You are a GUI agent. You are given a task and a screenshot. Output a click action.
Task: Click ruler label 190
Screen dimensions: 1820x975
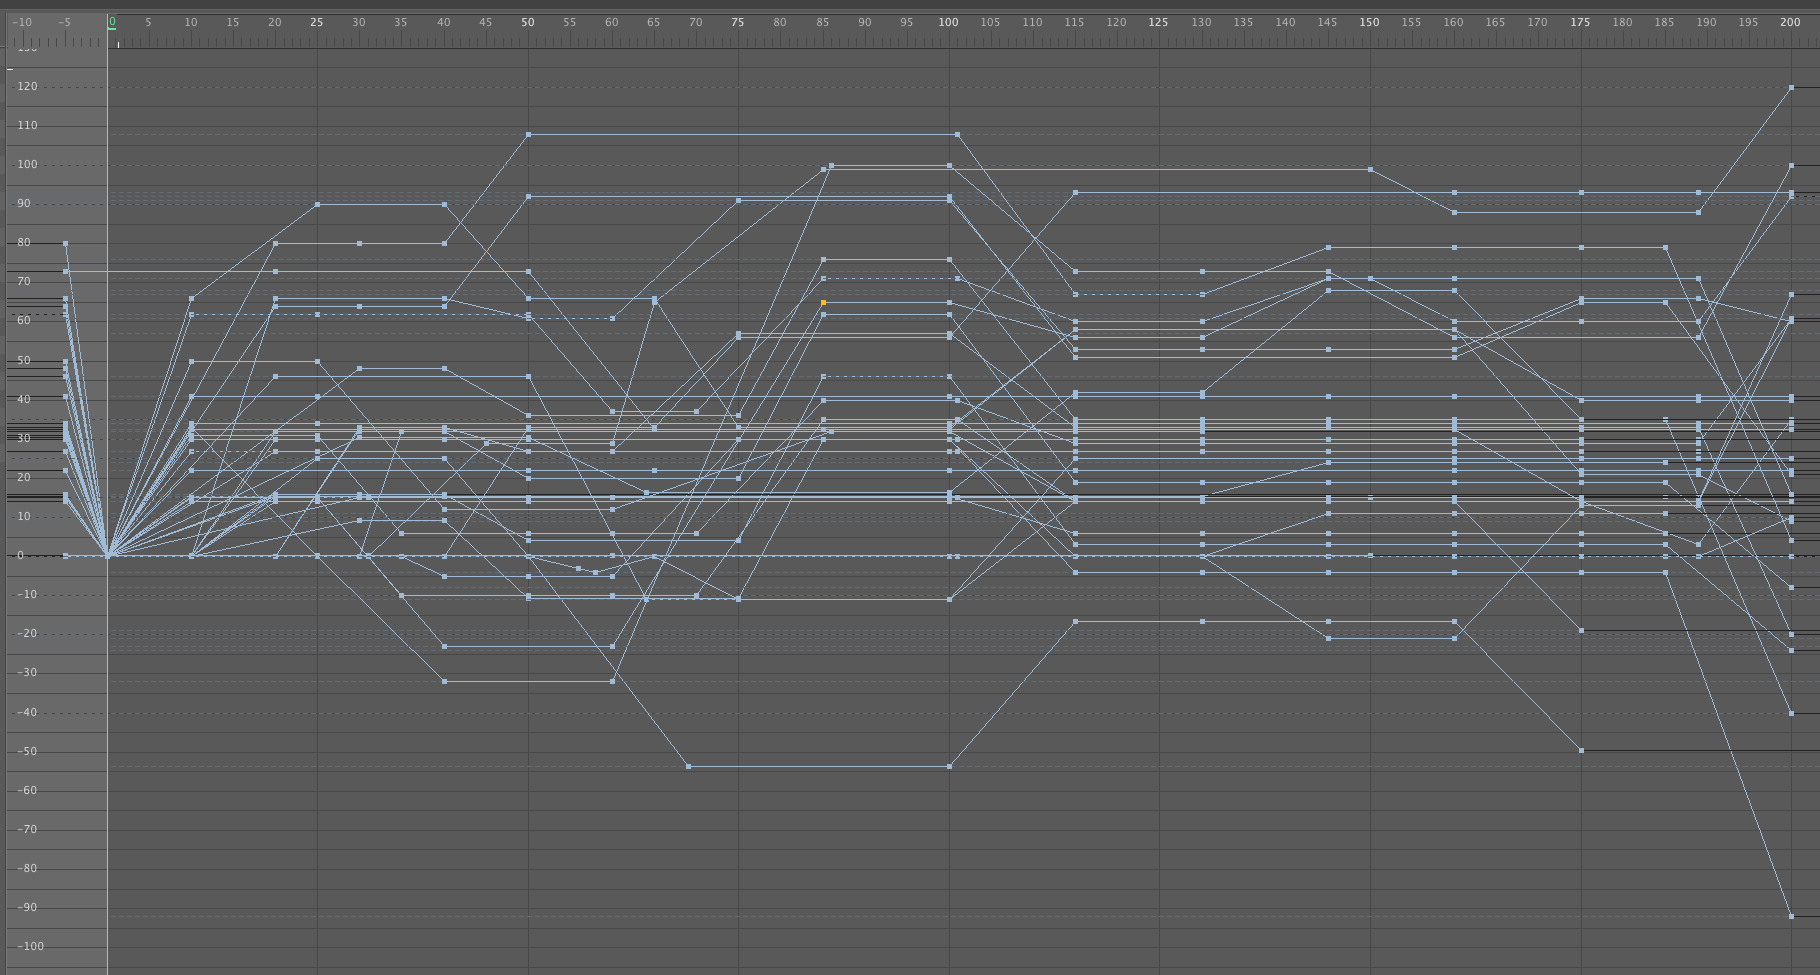(x=1706, y=22)
